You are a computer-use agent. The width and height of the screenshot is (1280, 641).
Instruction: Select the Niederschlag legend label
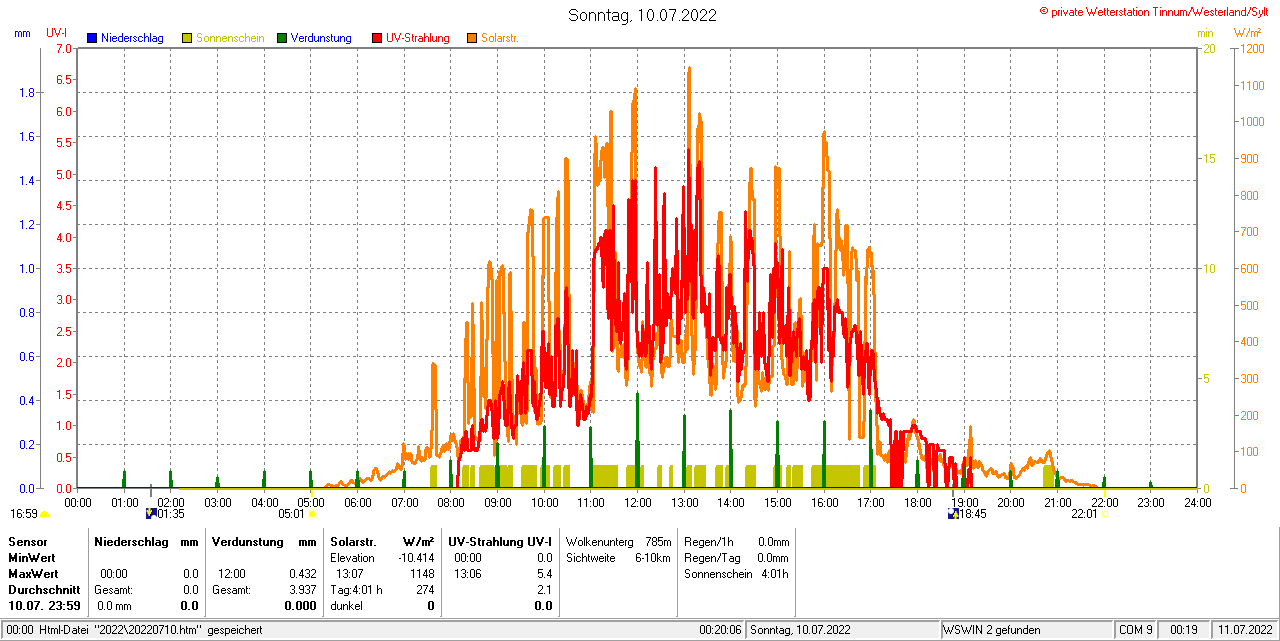pyautogui.click(x=132, y=38)
